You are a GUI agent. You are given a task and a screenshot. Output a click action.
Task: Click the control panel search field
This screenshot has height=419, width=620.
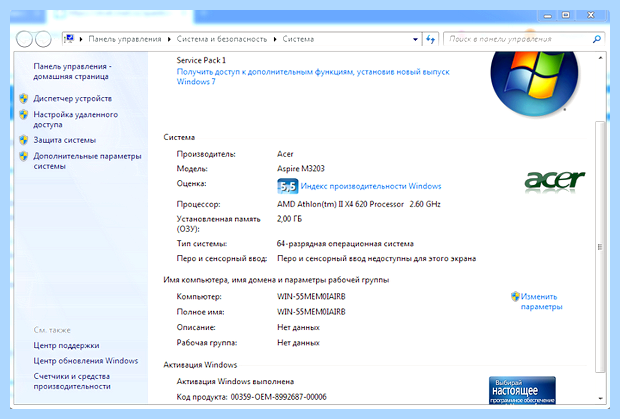click(518, 39)
